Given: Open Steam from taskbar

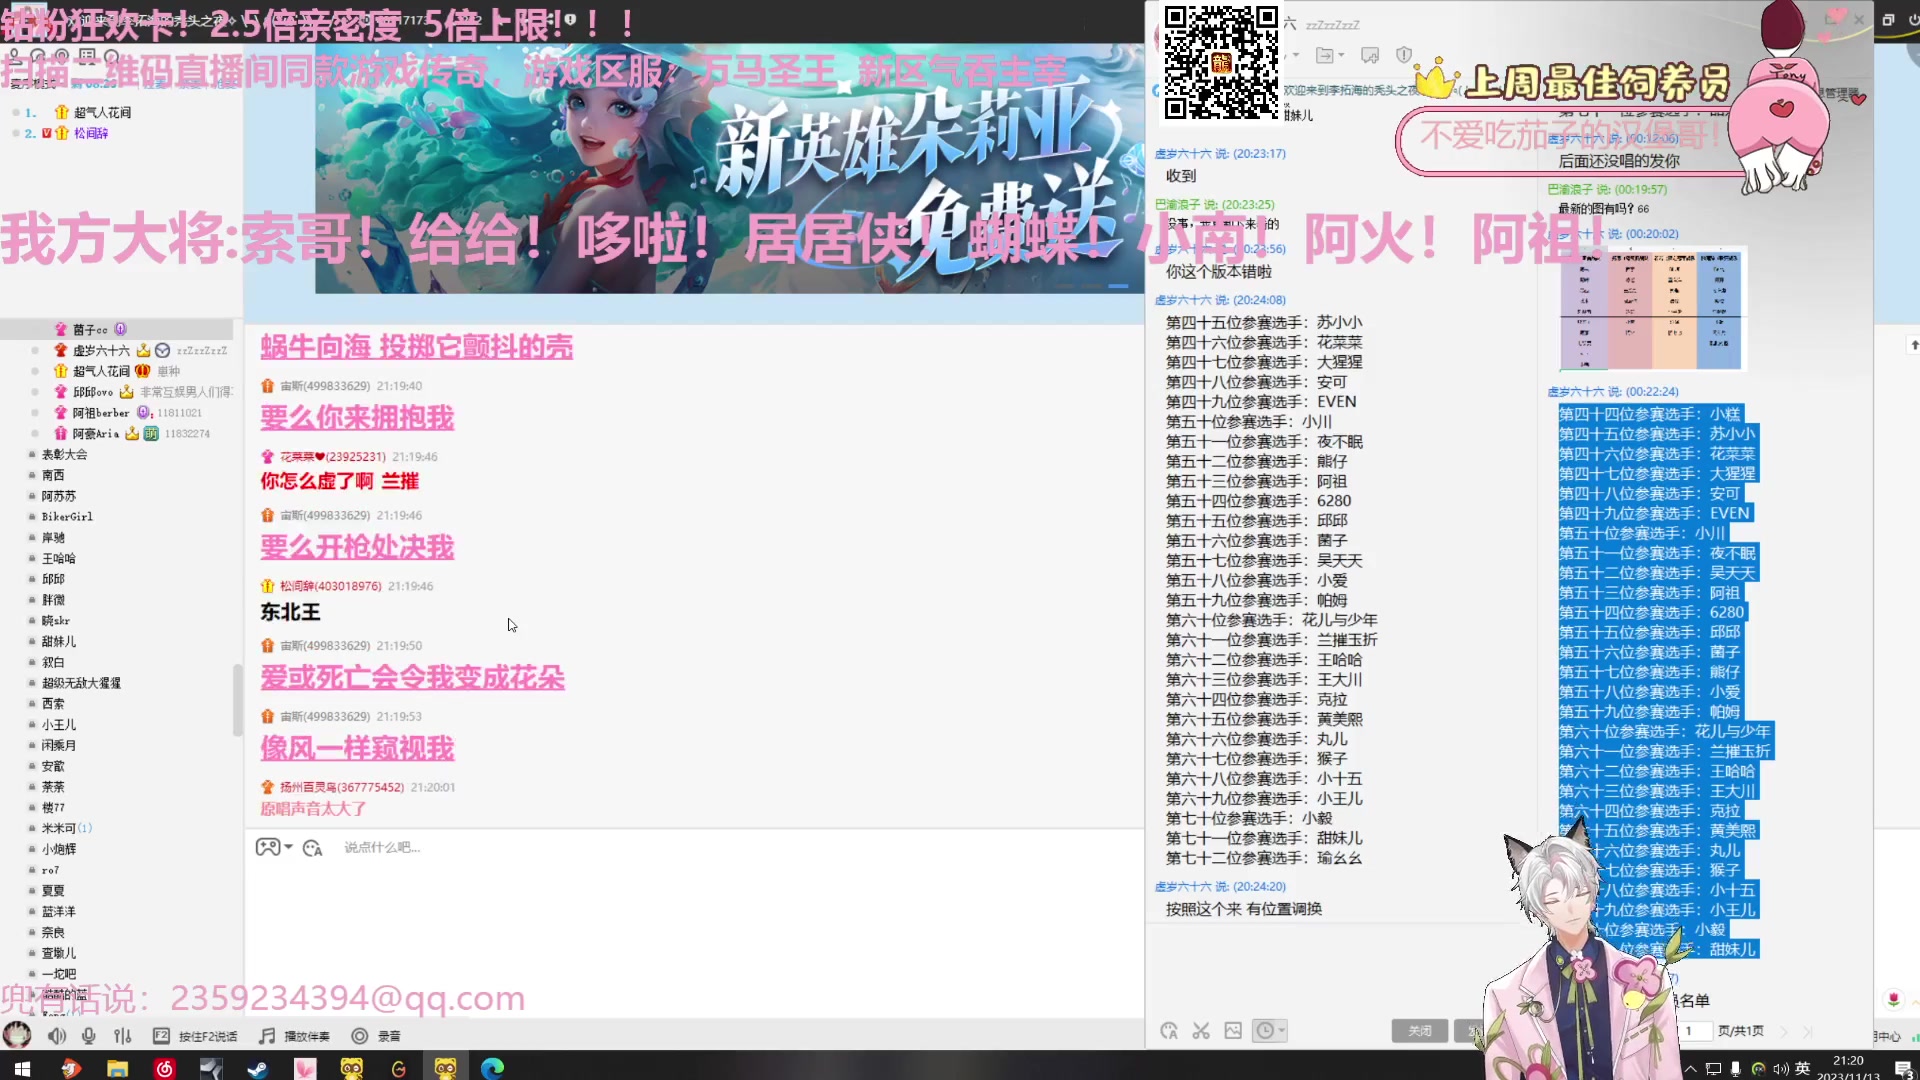Looking at the screenshot, I should 257,1068.
